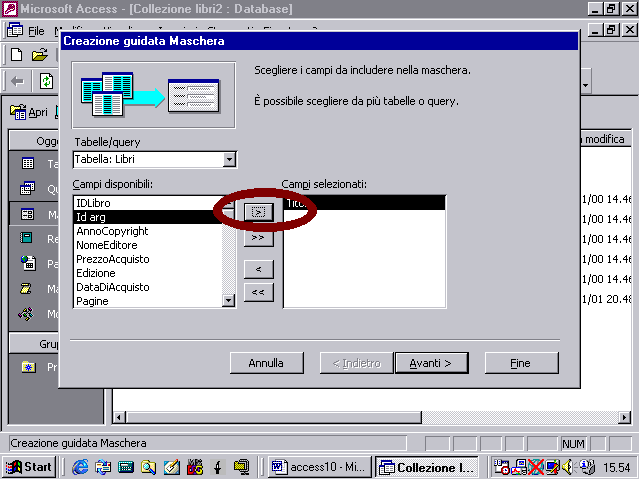Select the Report object icon in sidebar
This screenshot has height=479, width=639.
pyautogui.click(x=26, y=238)
